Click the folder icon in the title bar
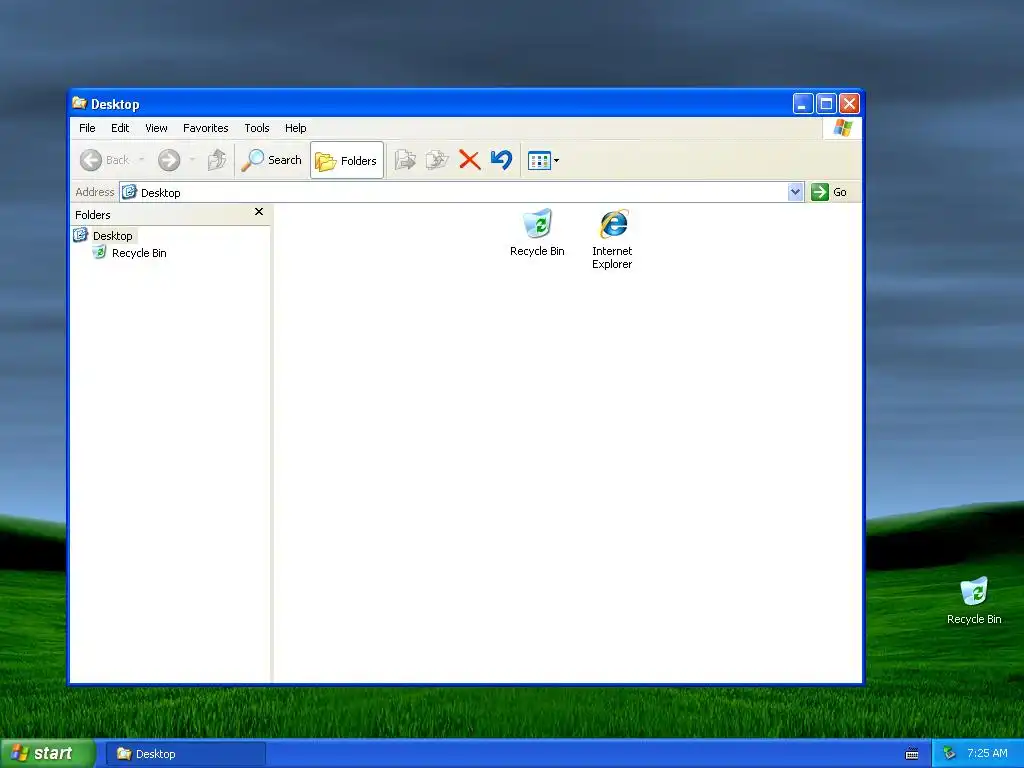 80,103
